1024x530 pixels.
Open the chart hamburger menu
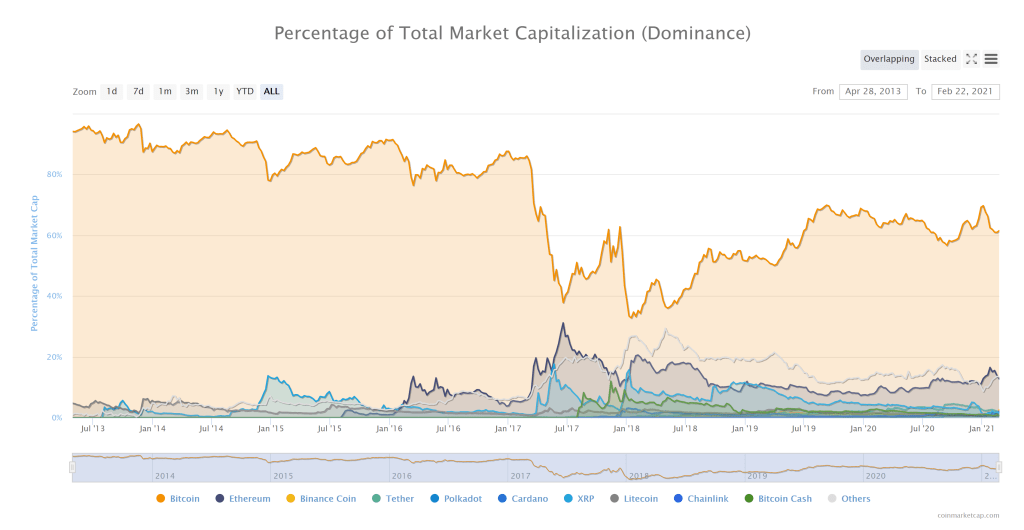[x=990, y=59]
